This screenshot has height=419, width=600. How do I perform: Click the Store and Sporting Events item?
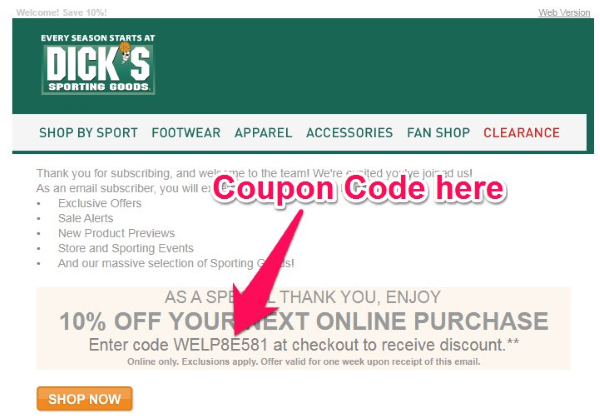(126, 248)
